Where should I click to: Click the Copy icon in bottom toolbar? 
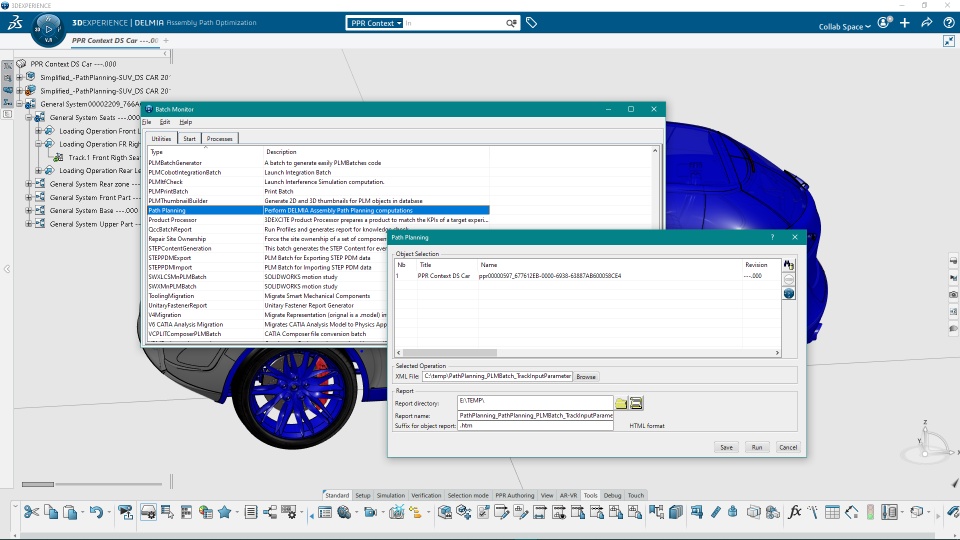(x=51, y=512)
